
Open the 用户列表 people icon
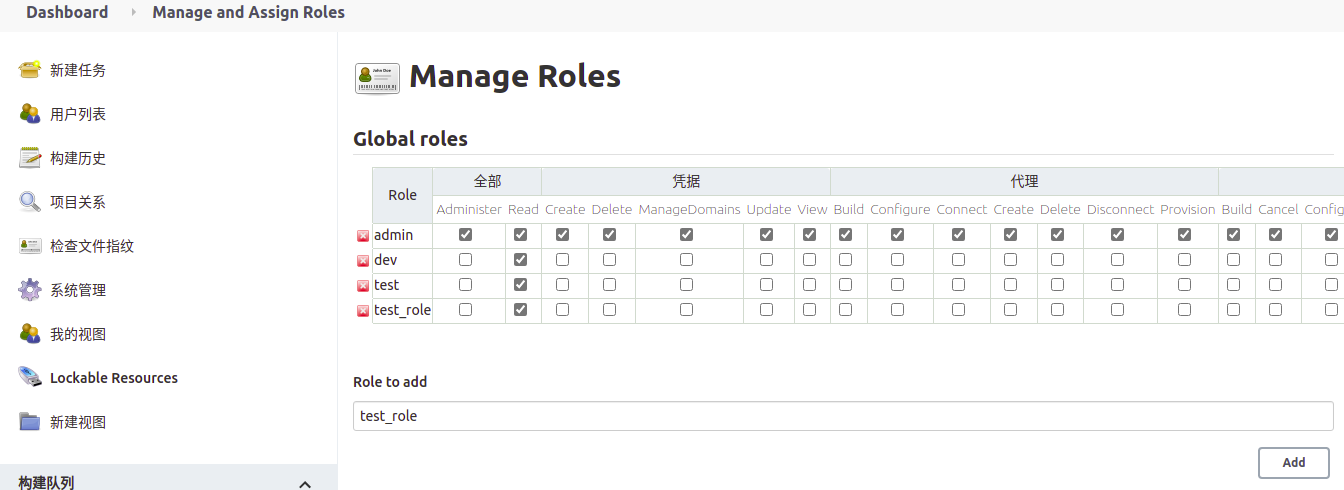pos(30,114)
